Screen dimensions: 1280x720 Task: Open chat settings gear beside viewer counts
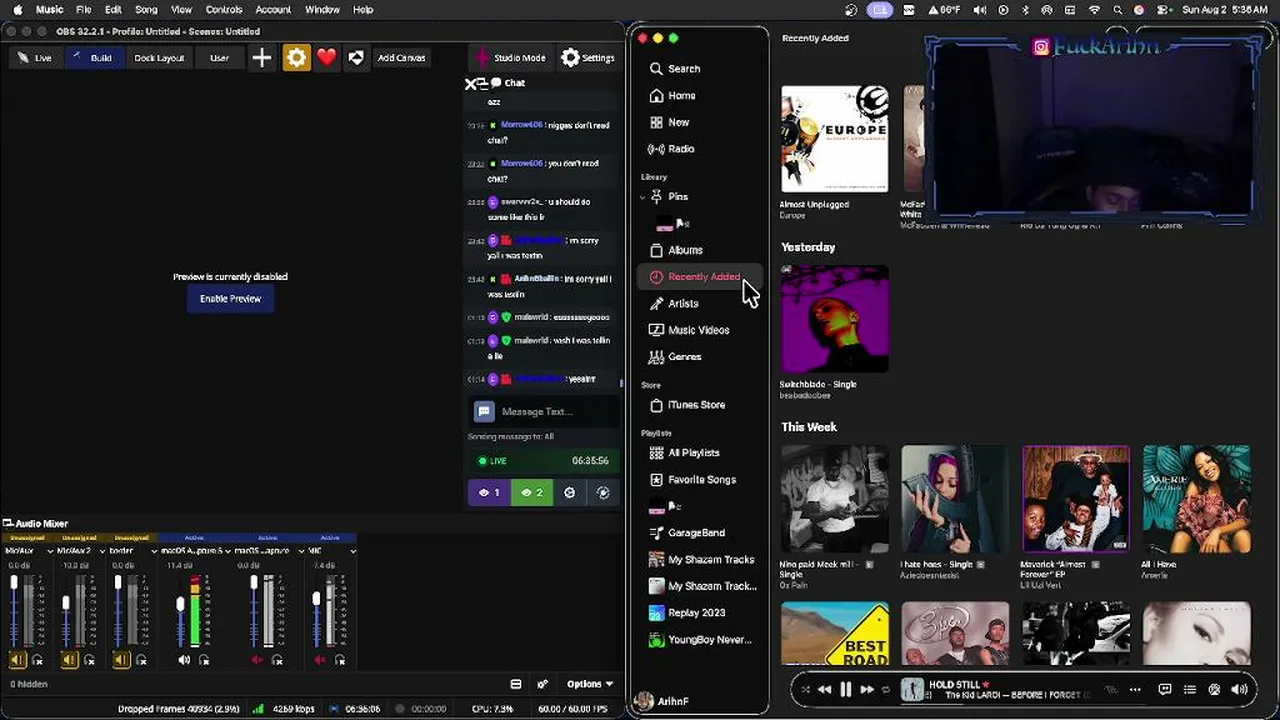[569, 492]
